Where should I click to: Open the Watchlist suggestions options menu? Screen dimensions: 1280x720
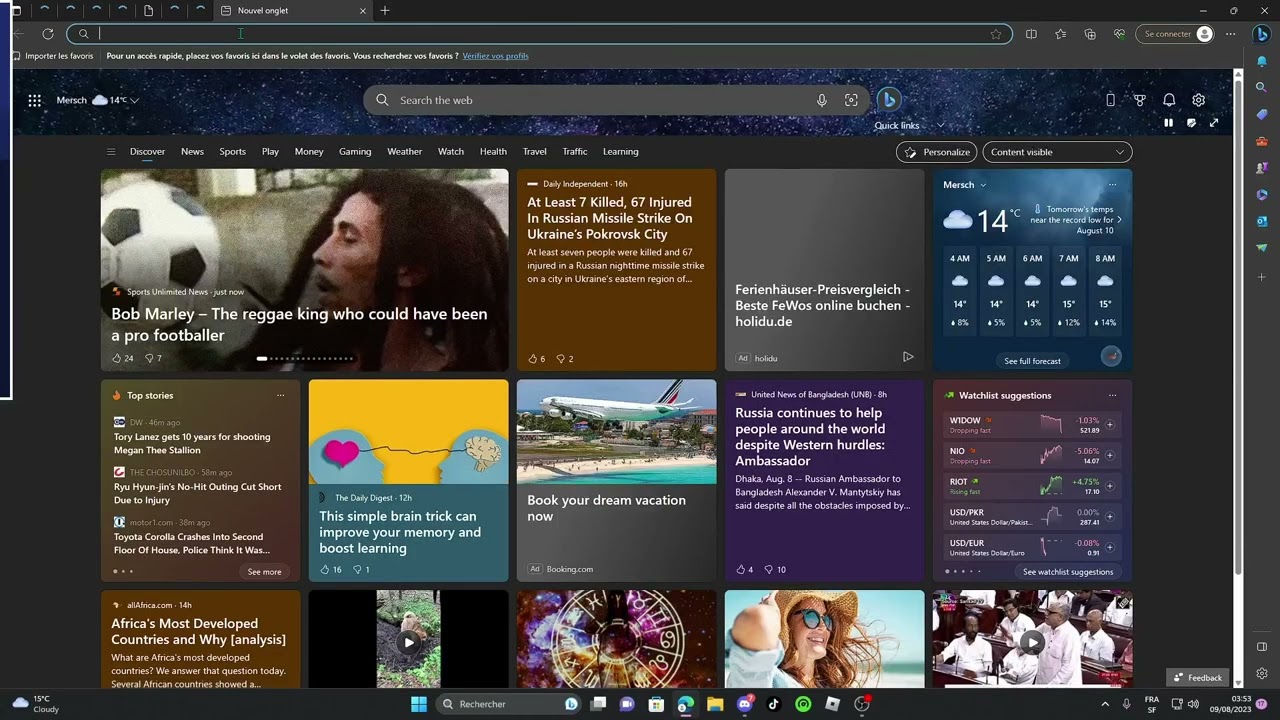(1112, 395)
